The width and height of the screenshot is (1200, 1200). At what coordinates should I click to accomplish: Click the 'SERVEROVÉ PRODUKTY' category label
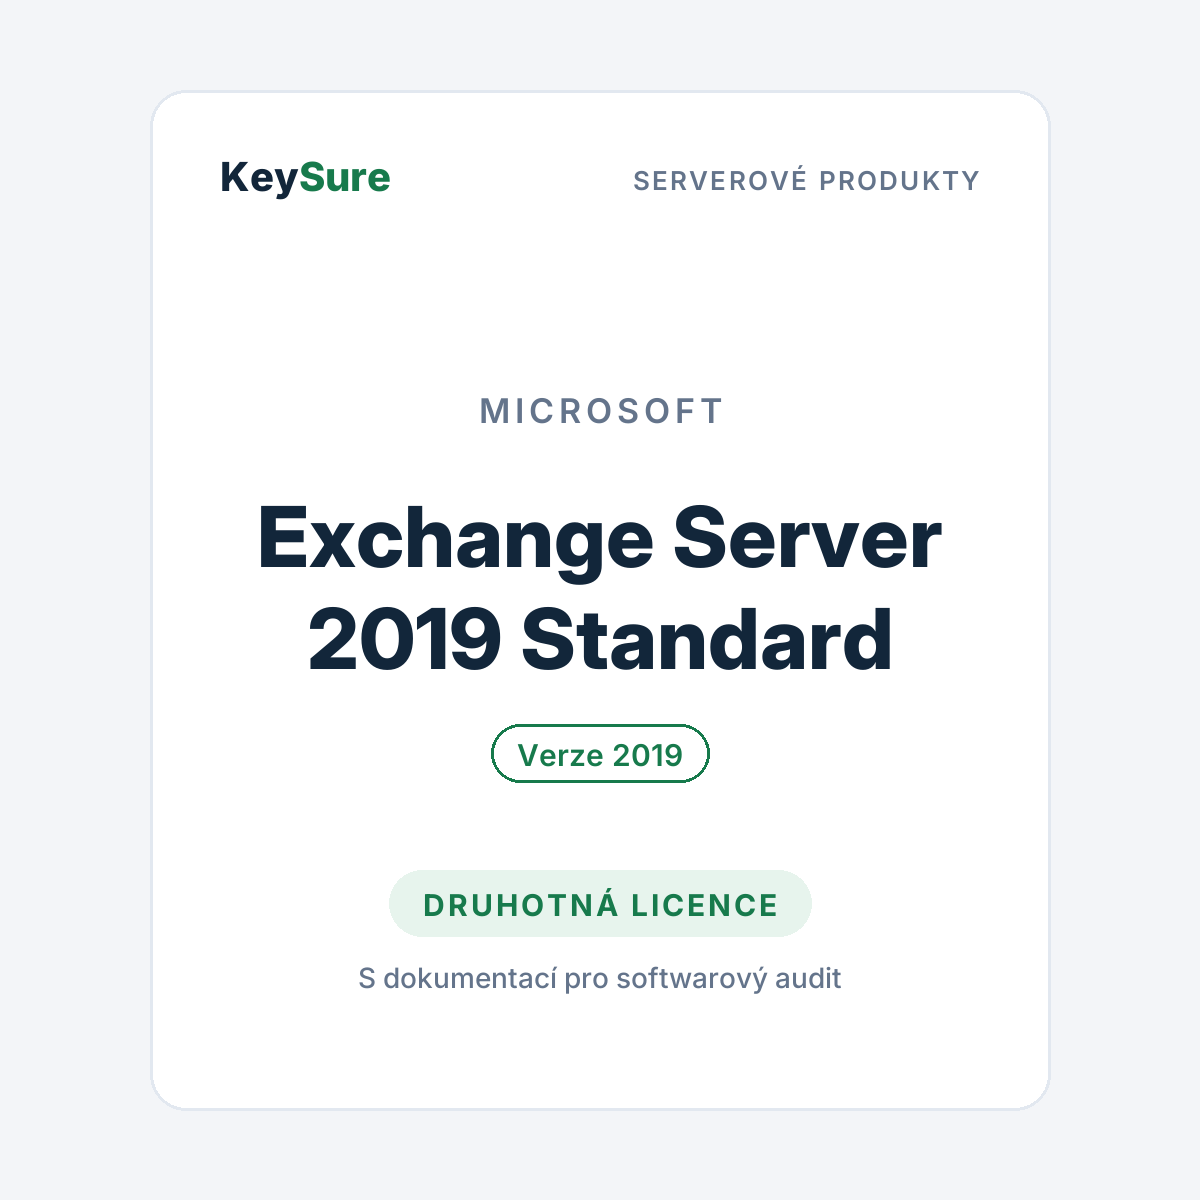coord(806,181)
